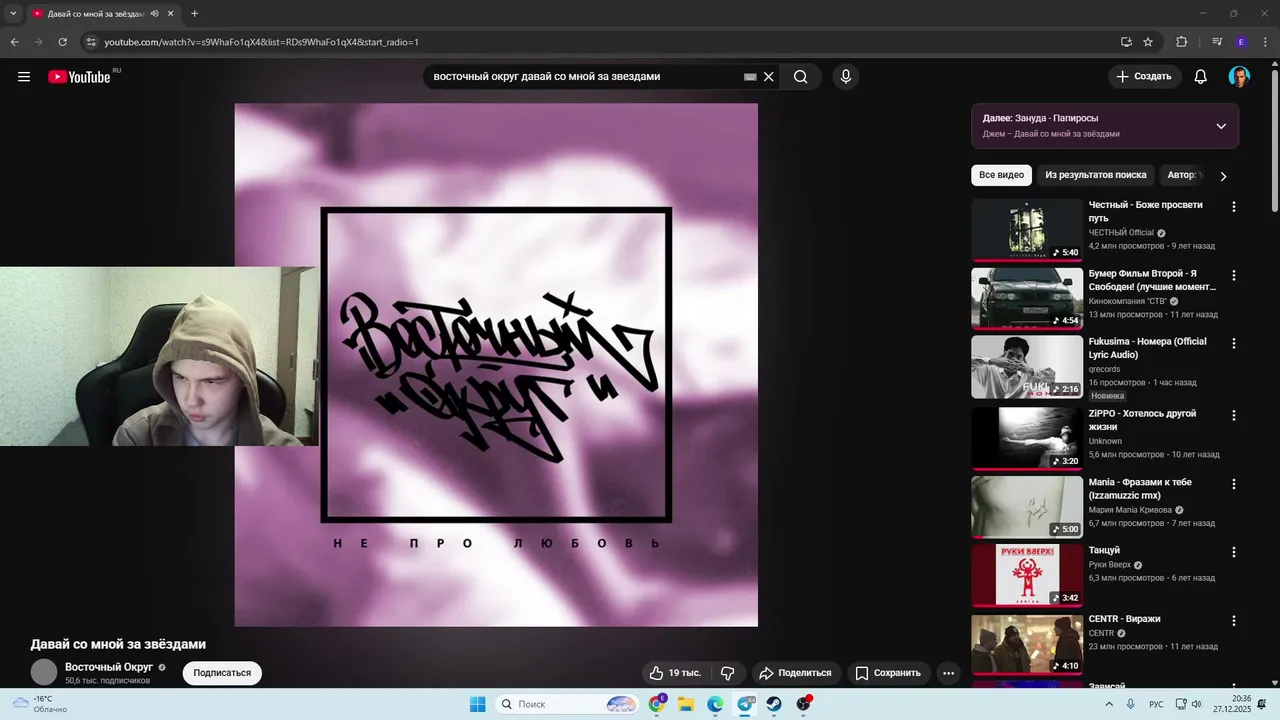
Task: Open File Explorer from the taskbar
Action: [686, 704]
